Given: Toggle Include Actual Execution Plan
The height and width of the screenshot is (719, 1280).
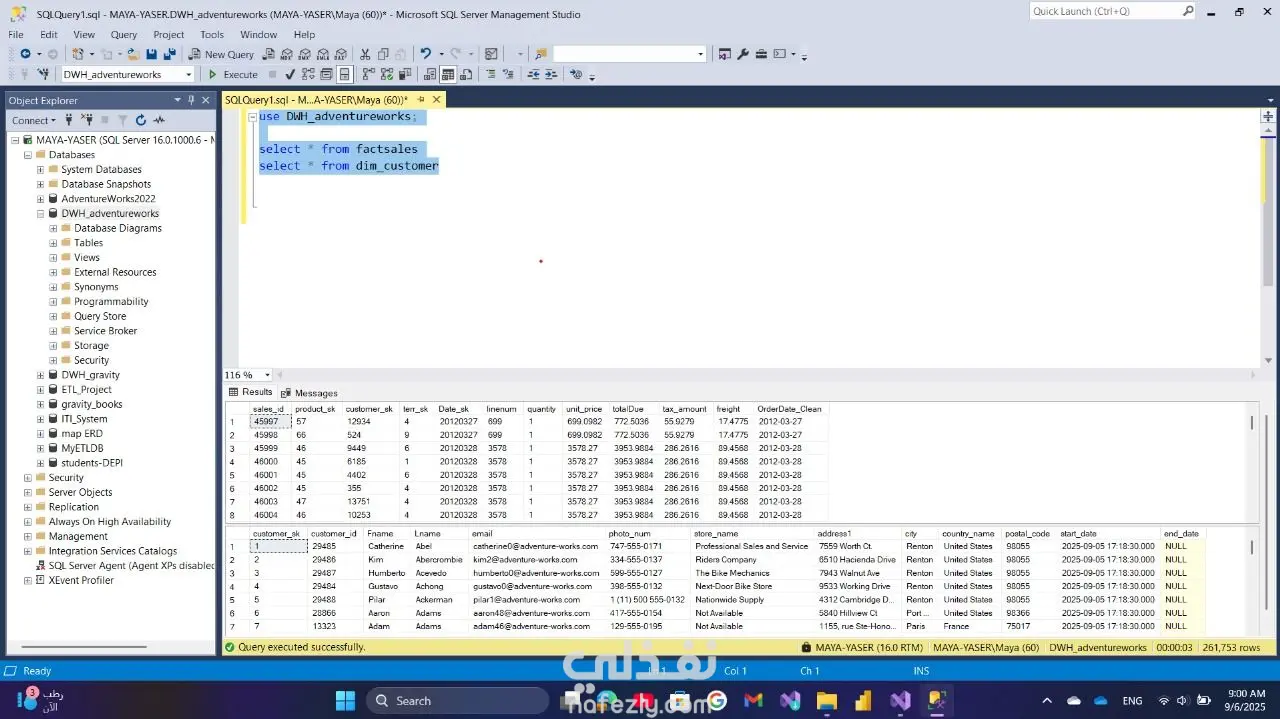Looking at the screenshot, I should tap(369, 74).
